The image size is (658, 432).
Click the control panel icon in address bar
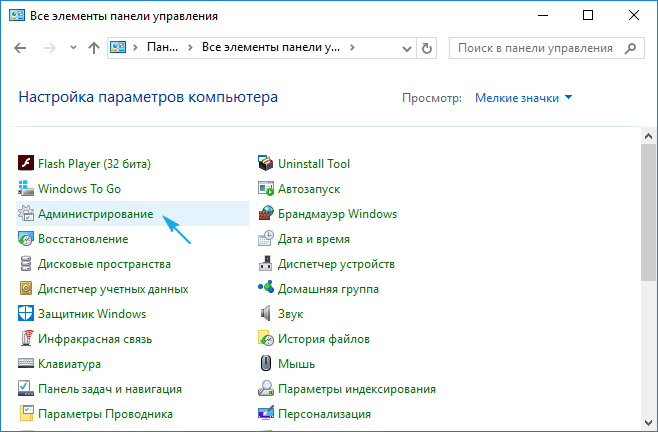(x=118, y=47)
